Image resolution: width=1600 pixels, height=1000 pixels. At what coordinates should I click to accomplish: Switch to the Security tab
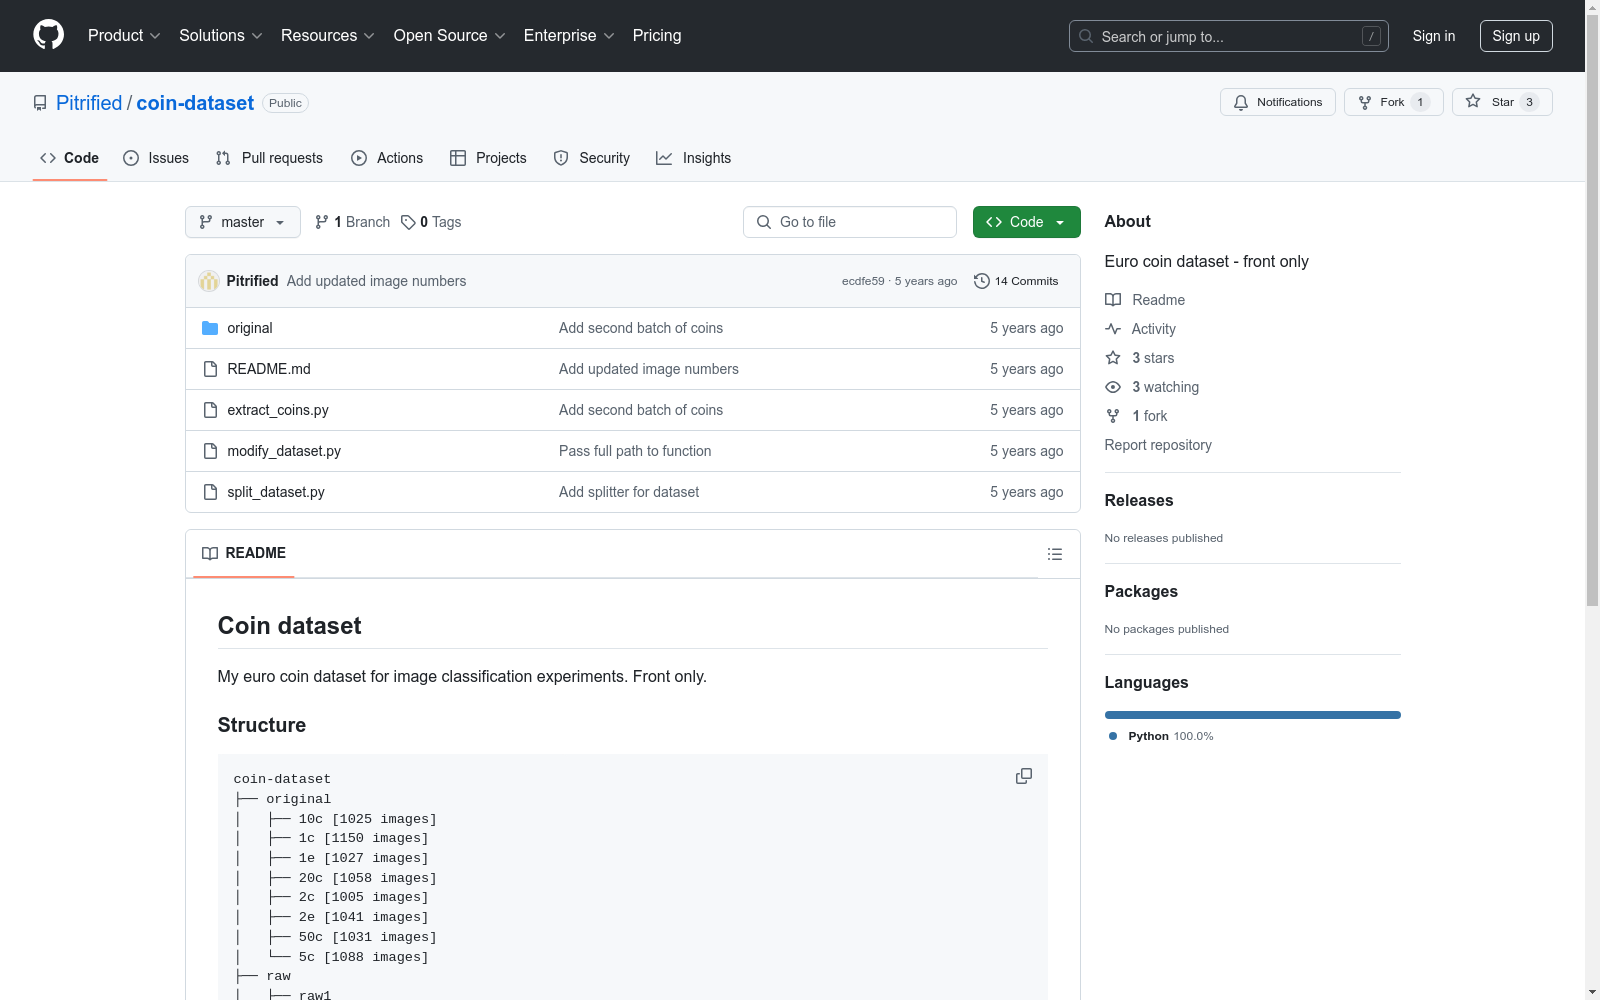click(x=592, y=158)
